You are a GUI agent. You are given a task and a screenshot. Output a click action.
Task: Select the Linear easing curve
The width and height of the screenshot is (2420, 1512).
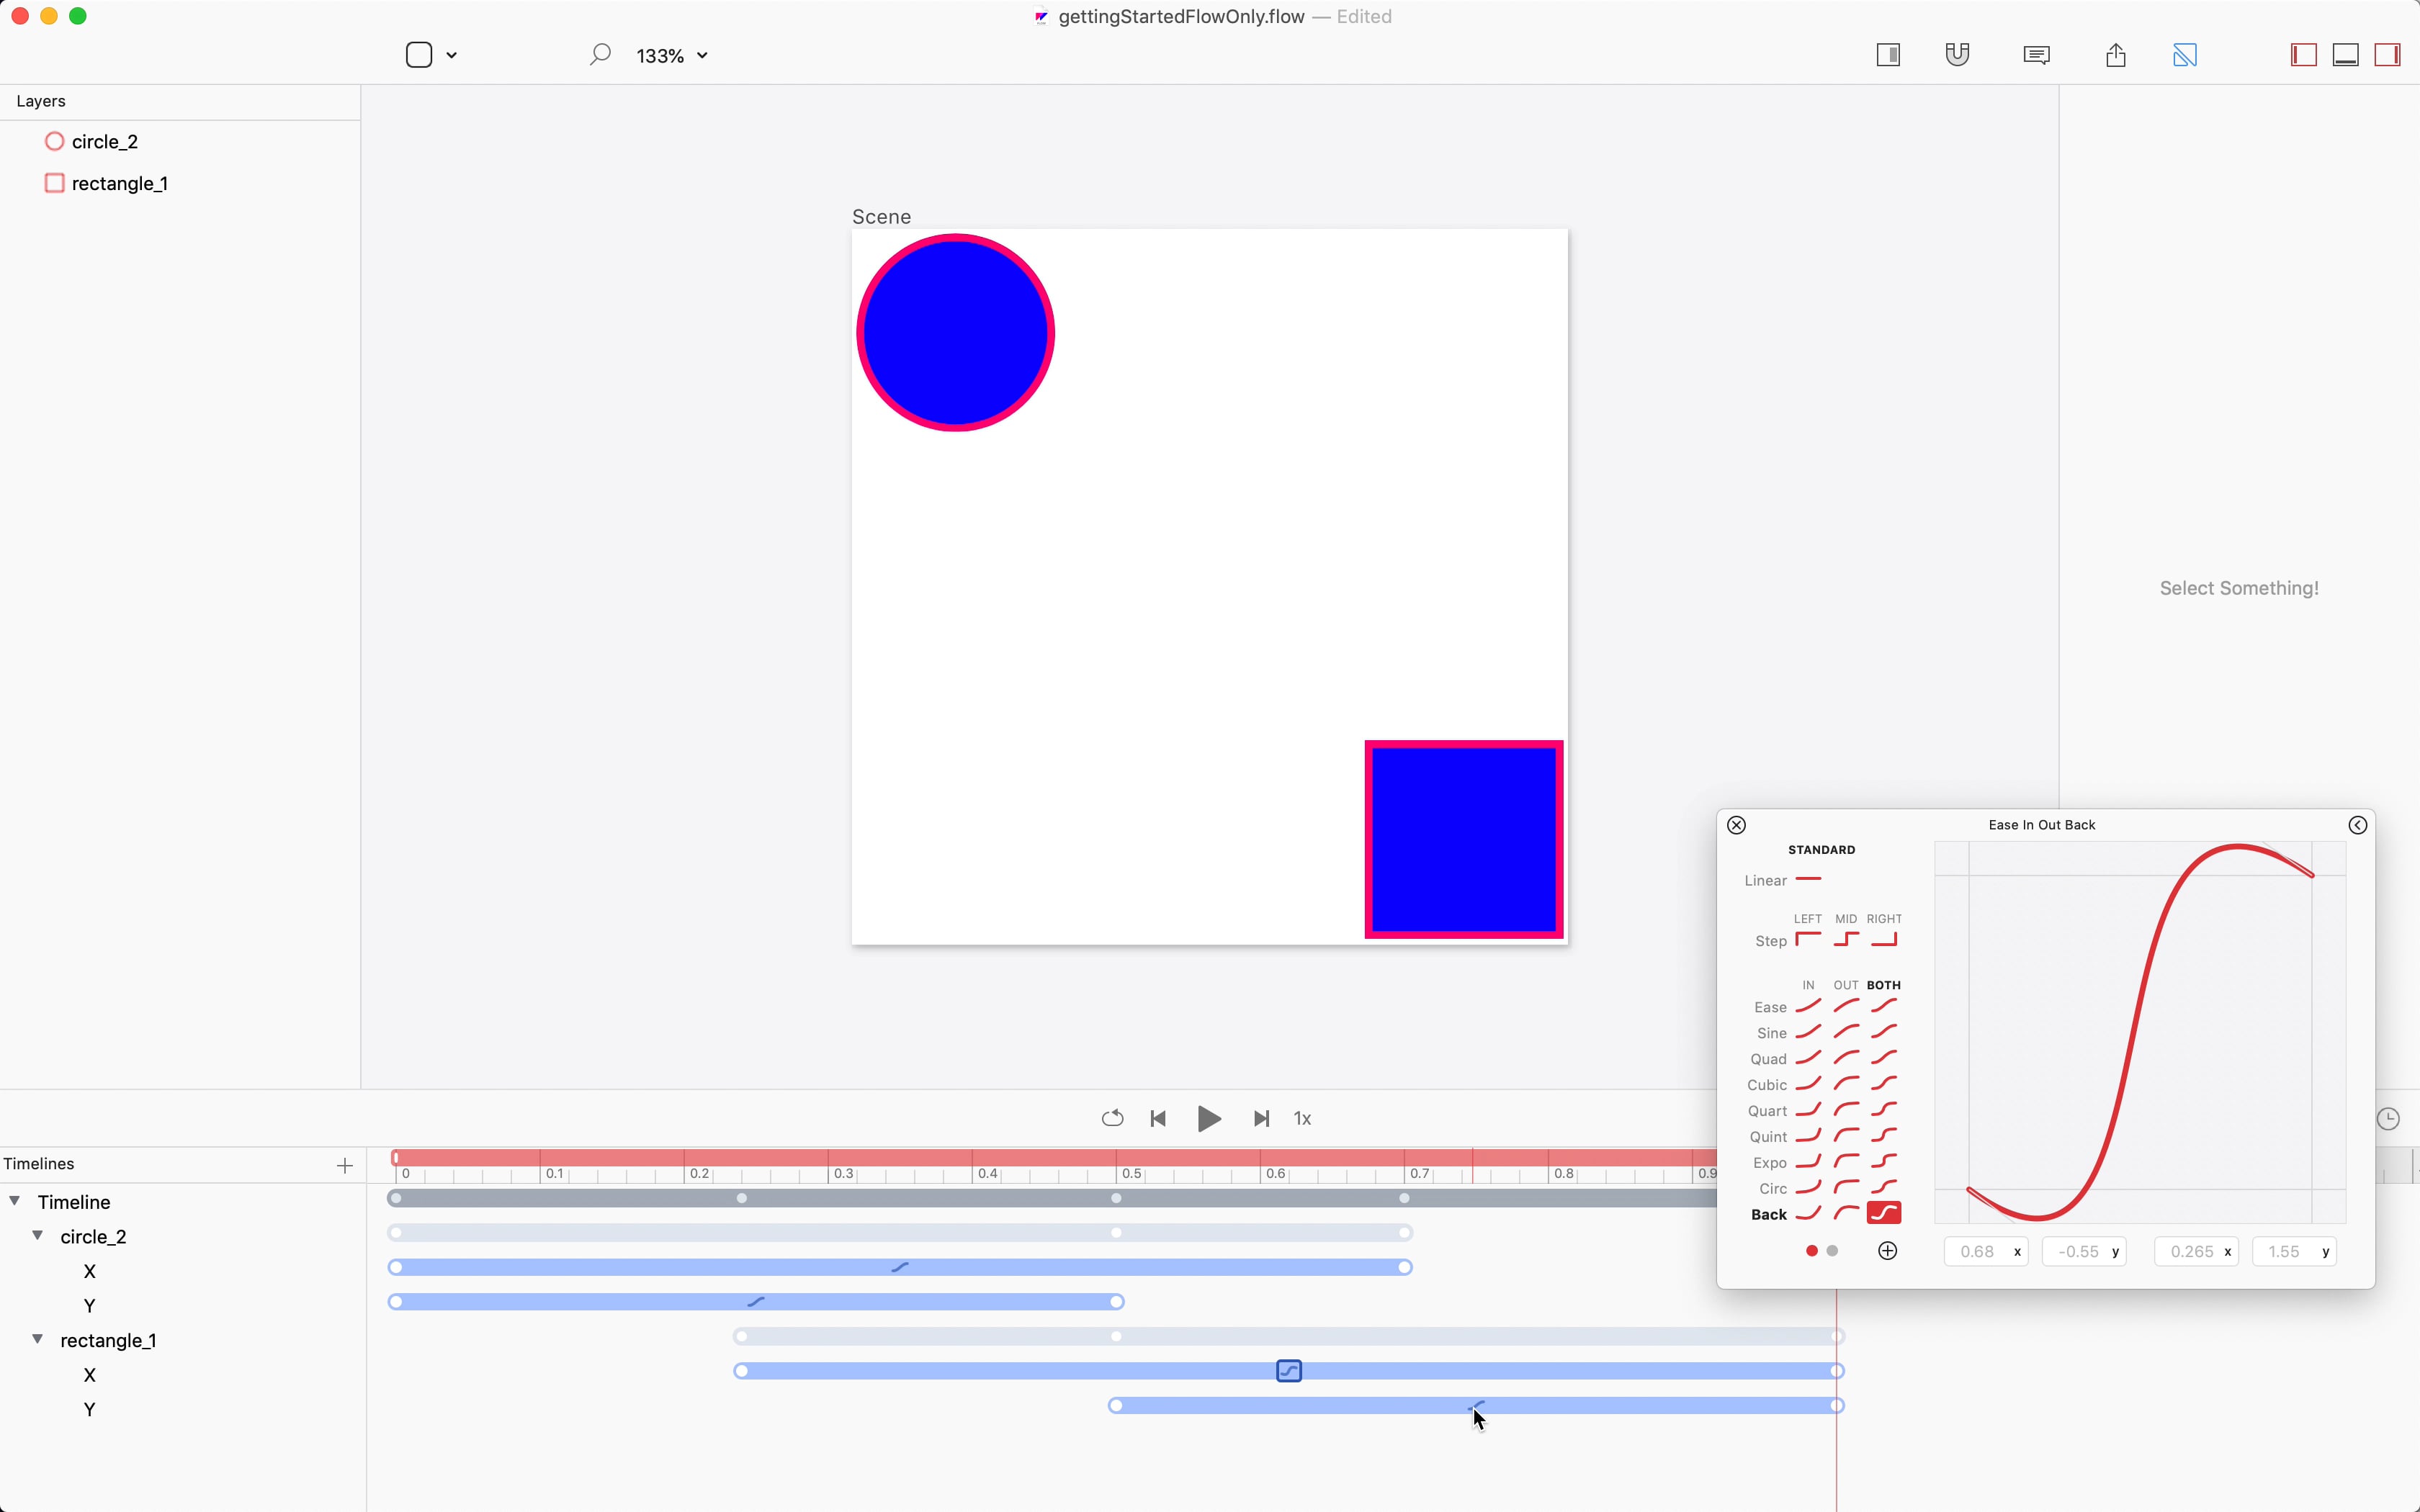click(x=1809, y=880)
